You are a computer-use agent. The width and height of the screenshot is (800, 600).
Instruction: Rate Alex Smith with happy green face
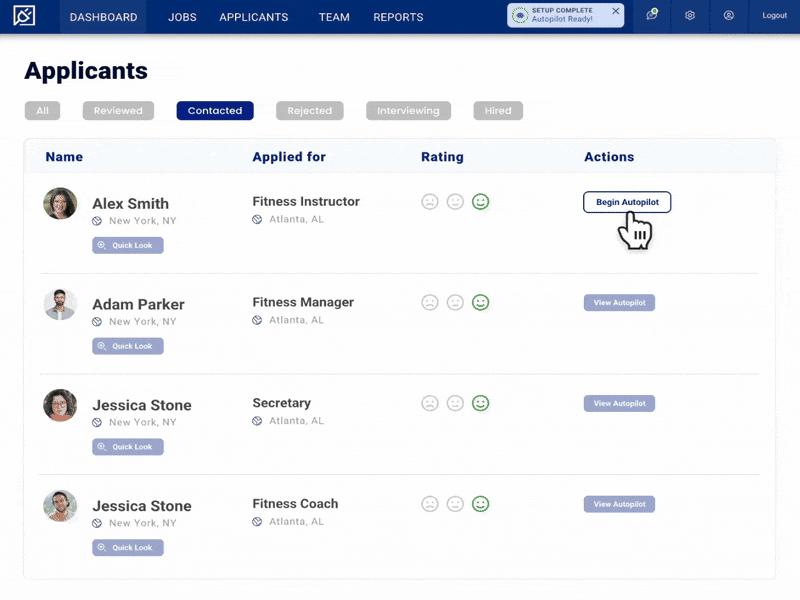(x=481, y=202)
